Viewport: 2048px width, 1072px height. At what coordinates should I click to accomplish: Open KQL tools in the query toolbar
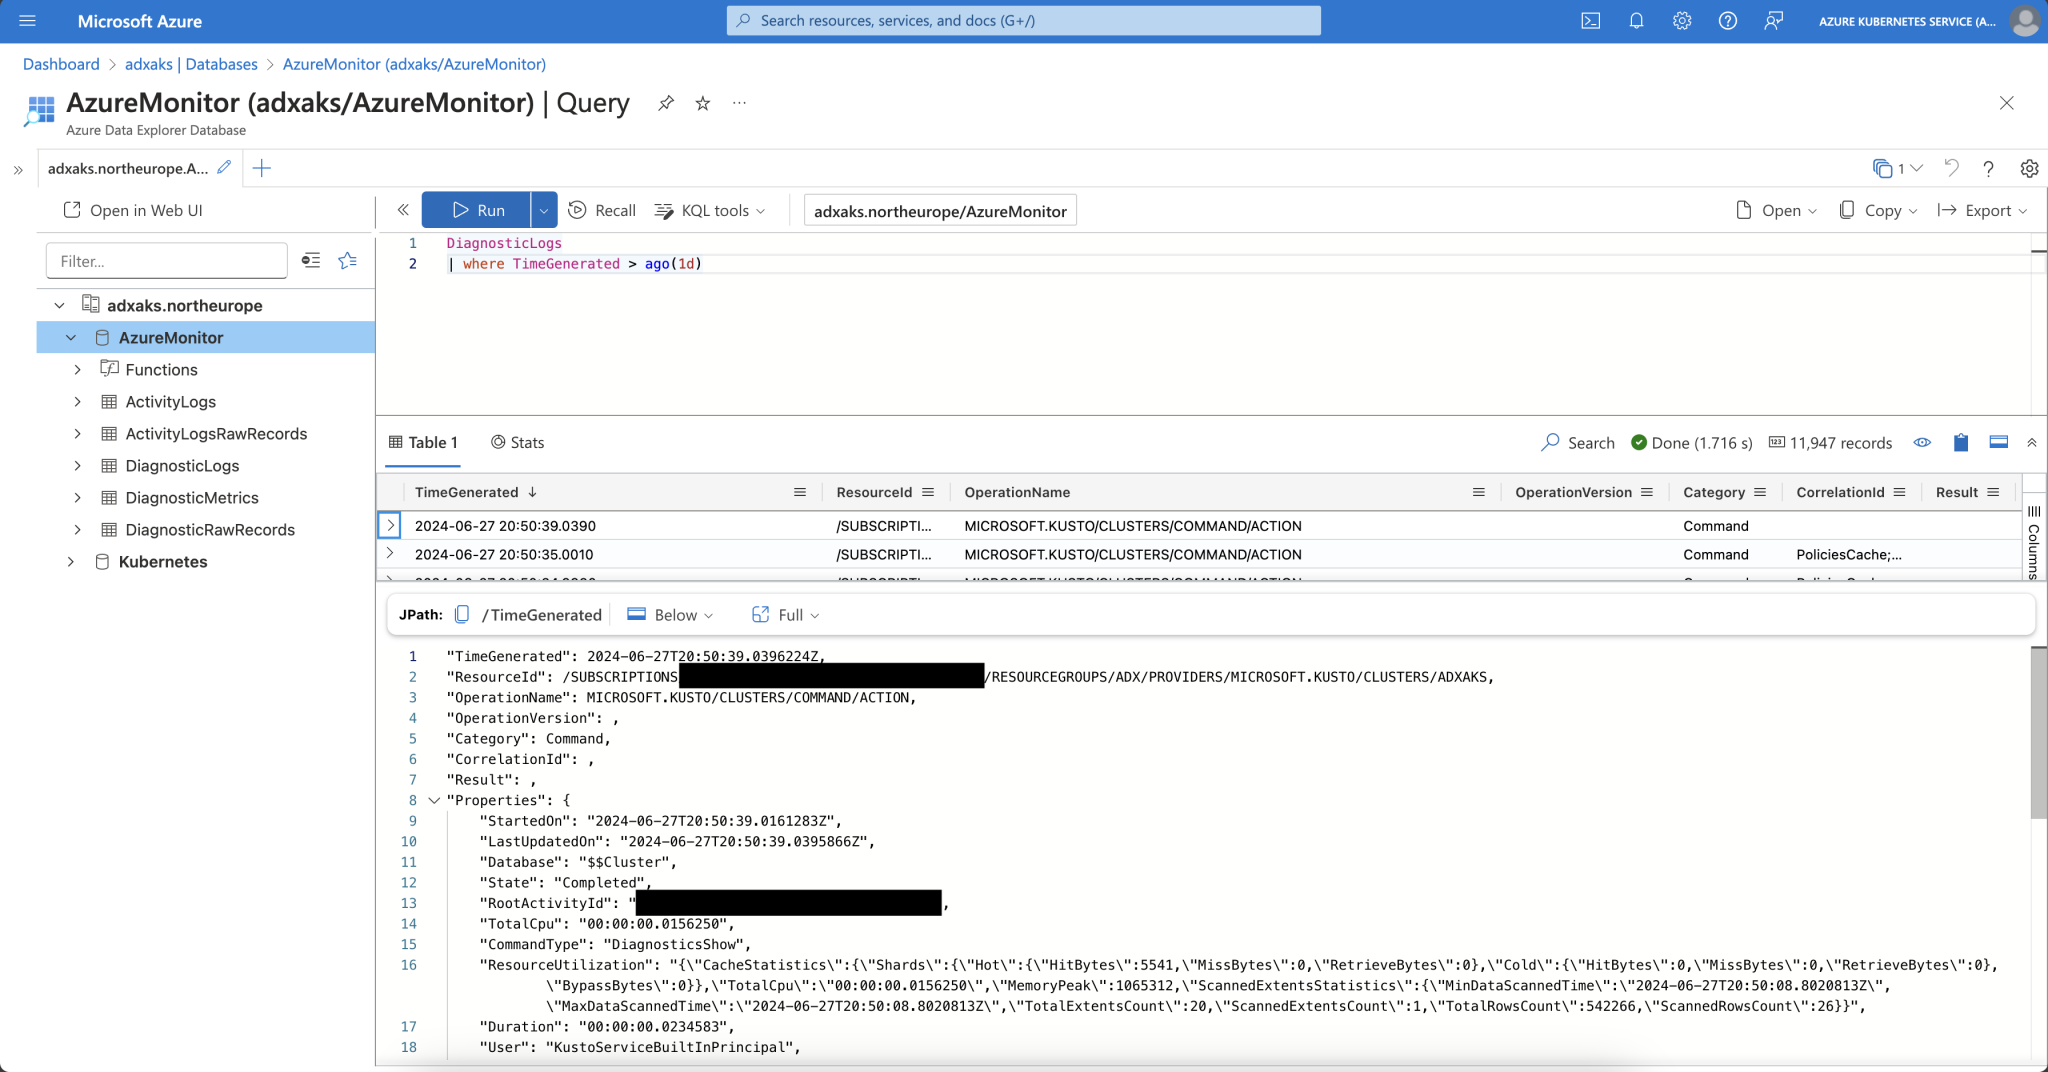click(x=711, y=210)
